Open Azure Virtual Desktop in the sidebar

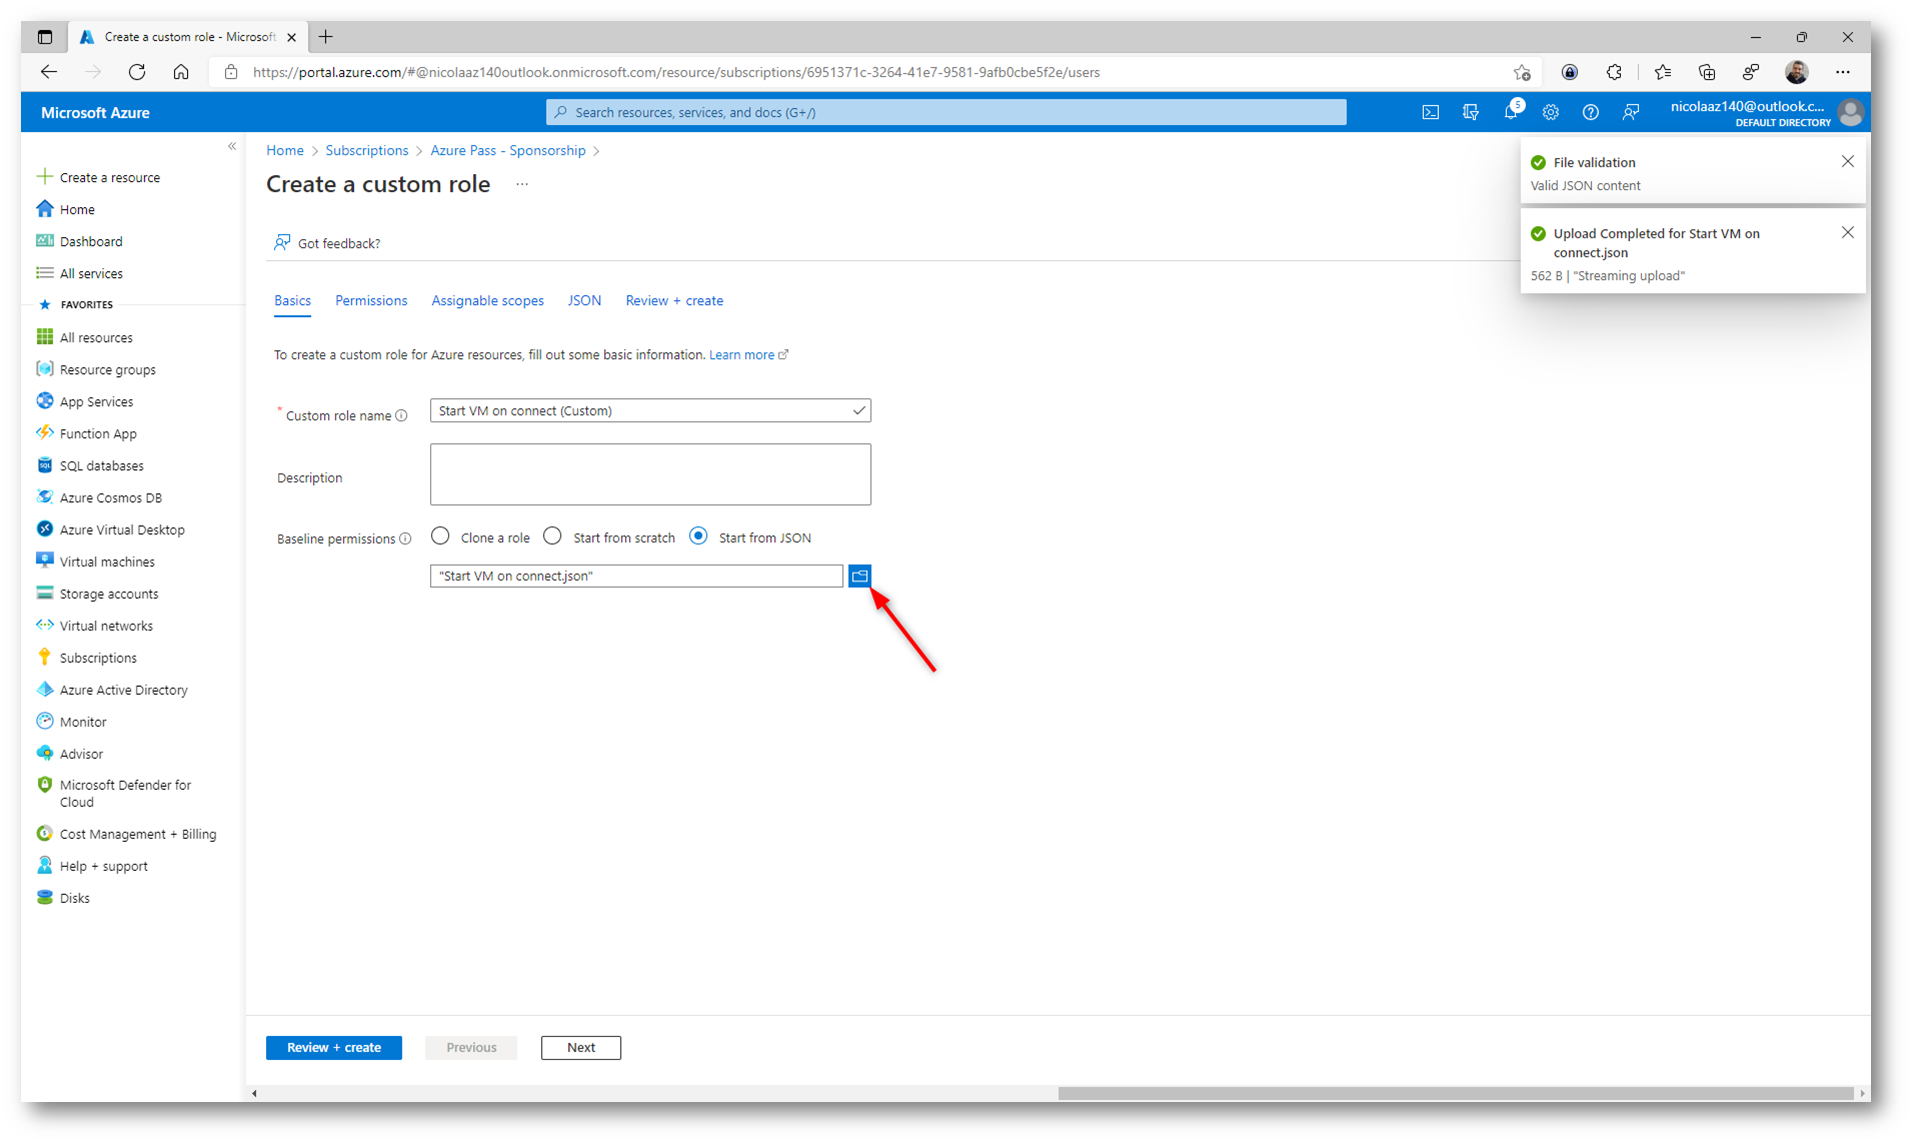point(122,530)
